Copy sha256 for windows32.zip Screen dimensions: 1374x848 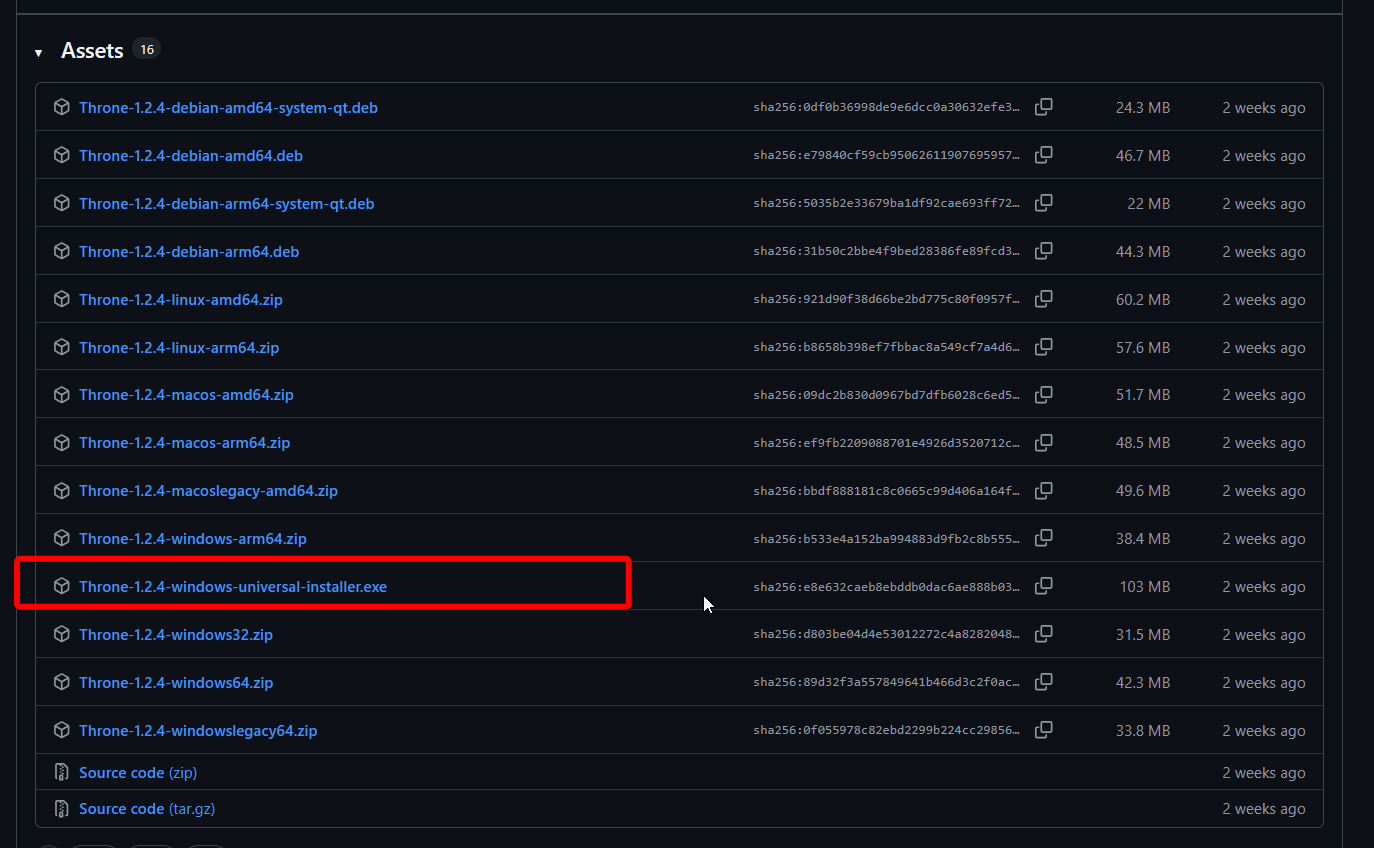[x=1043, y=634]
